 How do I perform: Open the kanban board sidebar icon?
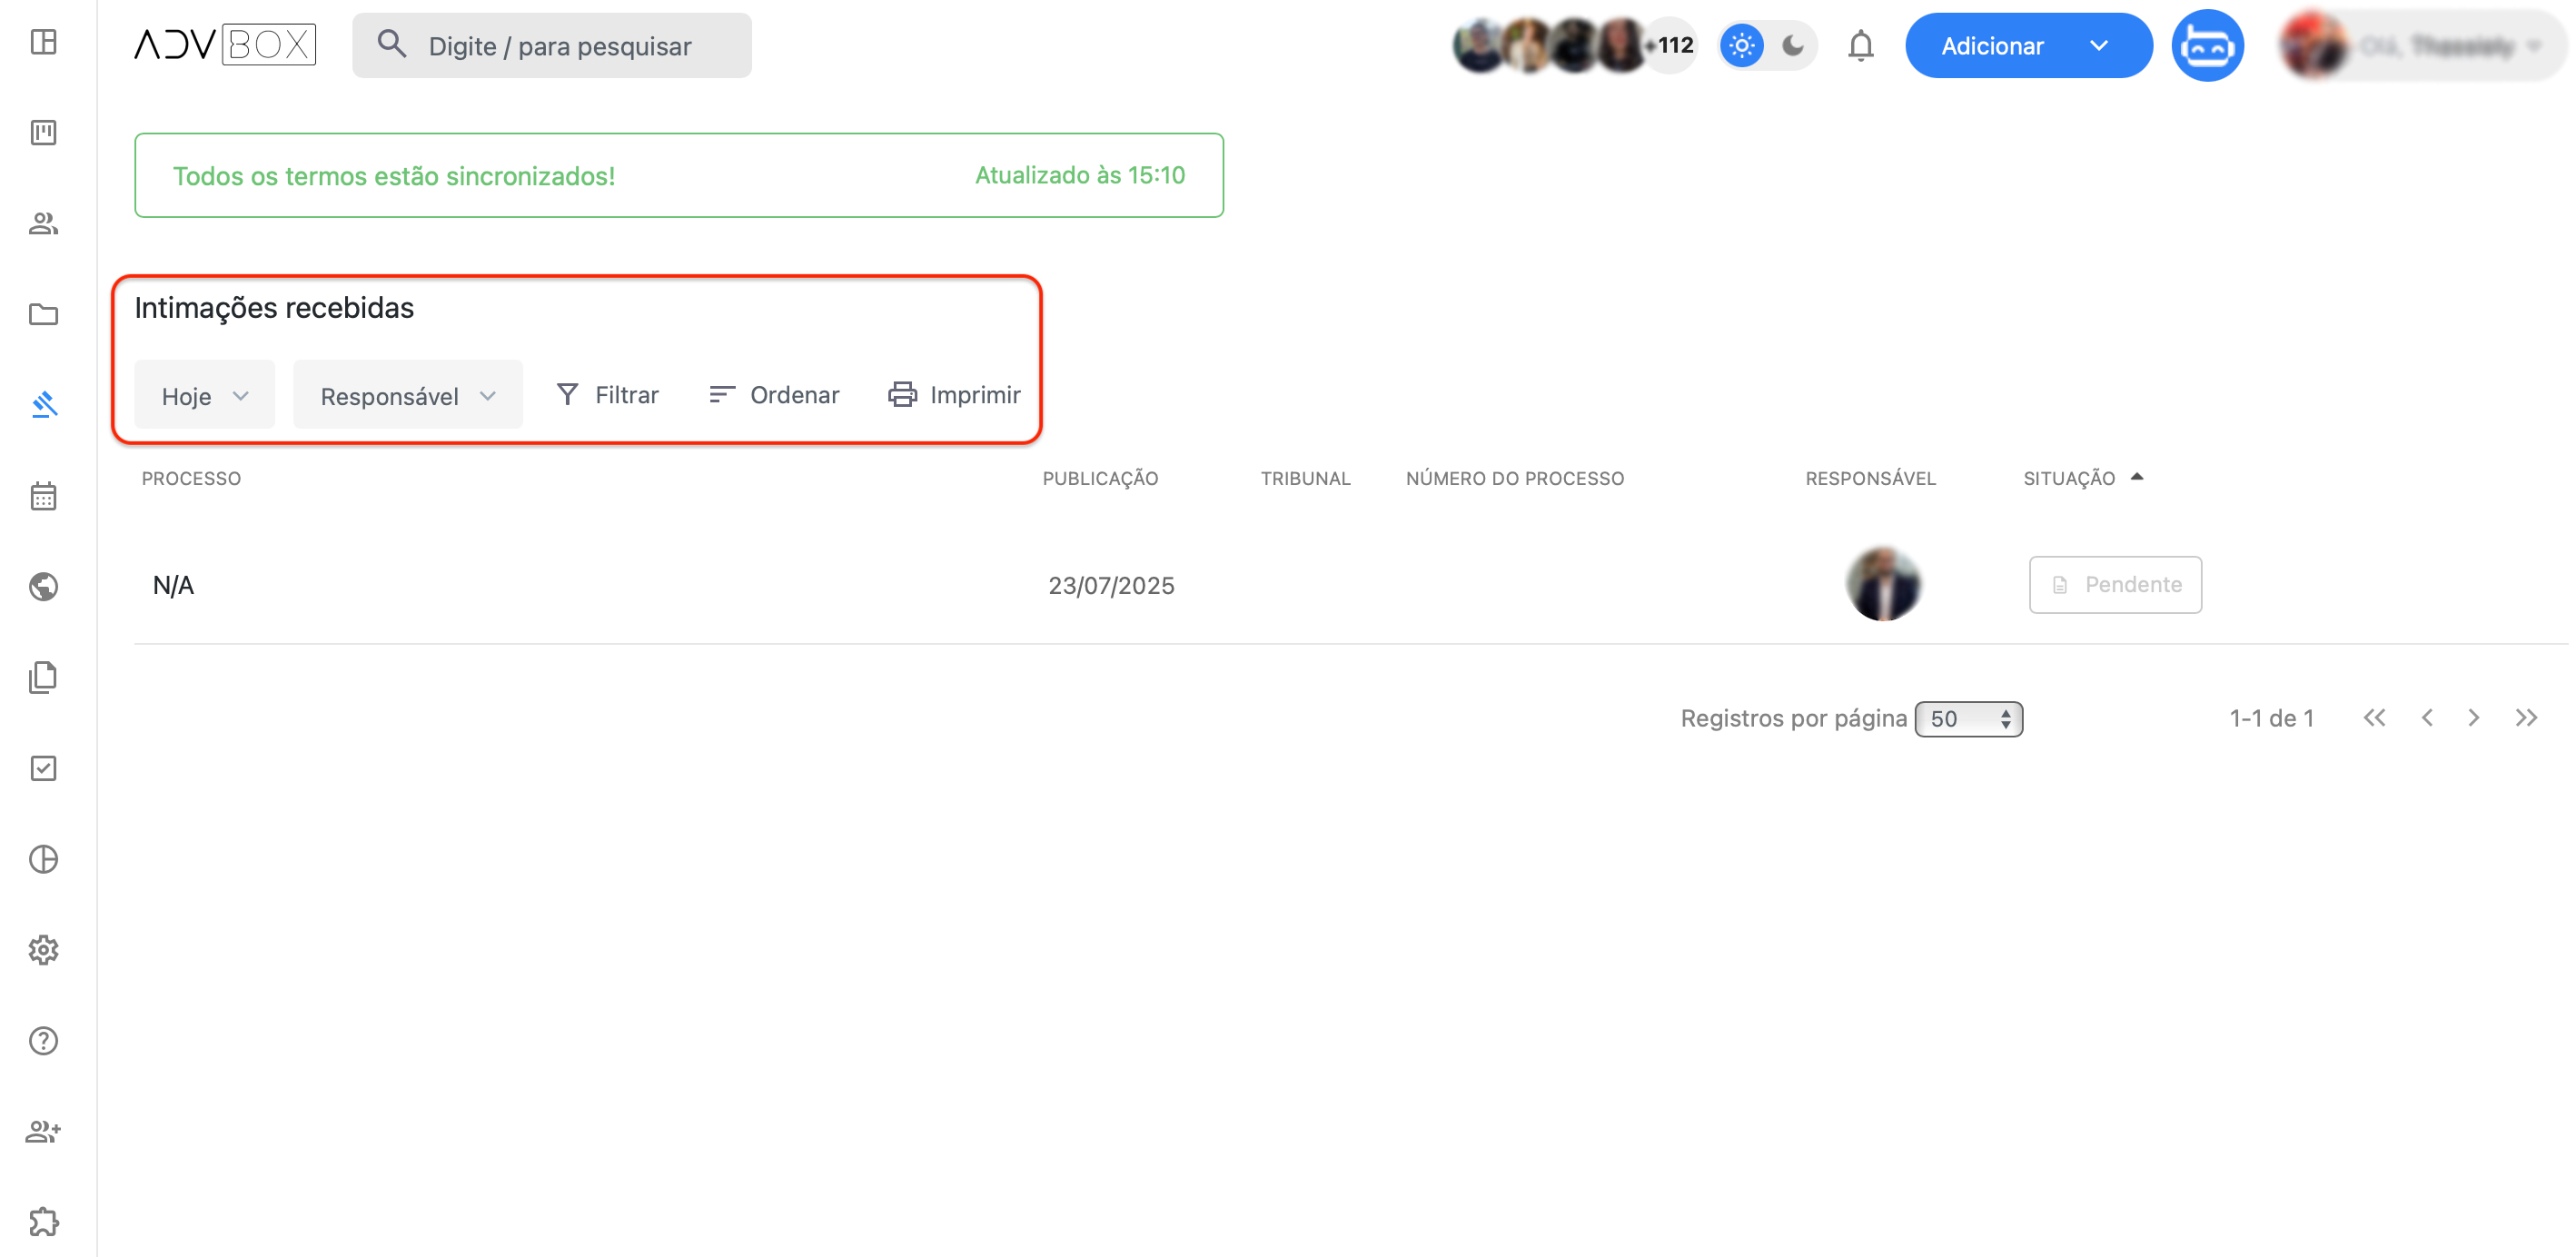[x=43, y=132]
